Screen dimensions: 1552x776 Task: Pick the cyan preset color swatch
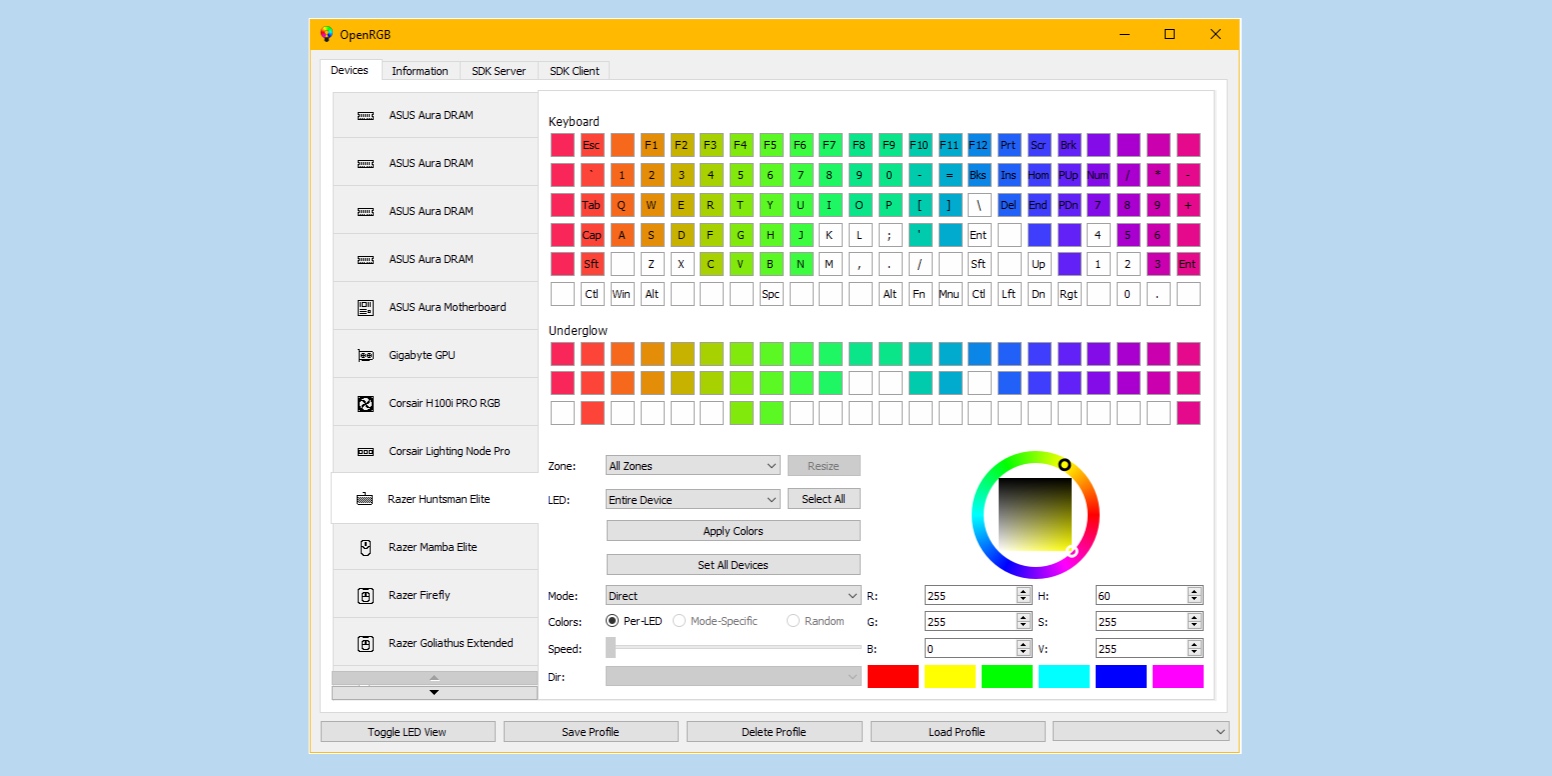click(1064, 677)
